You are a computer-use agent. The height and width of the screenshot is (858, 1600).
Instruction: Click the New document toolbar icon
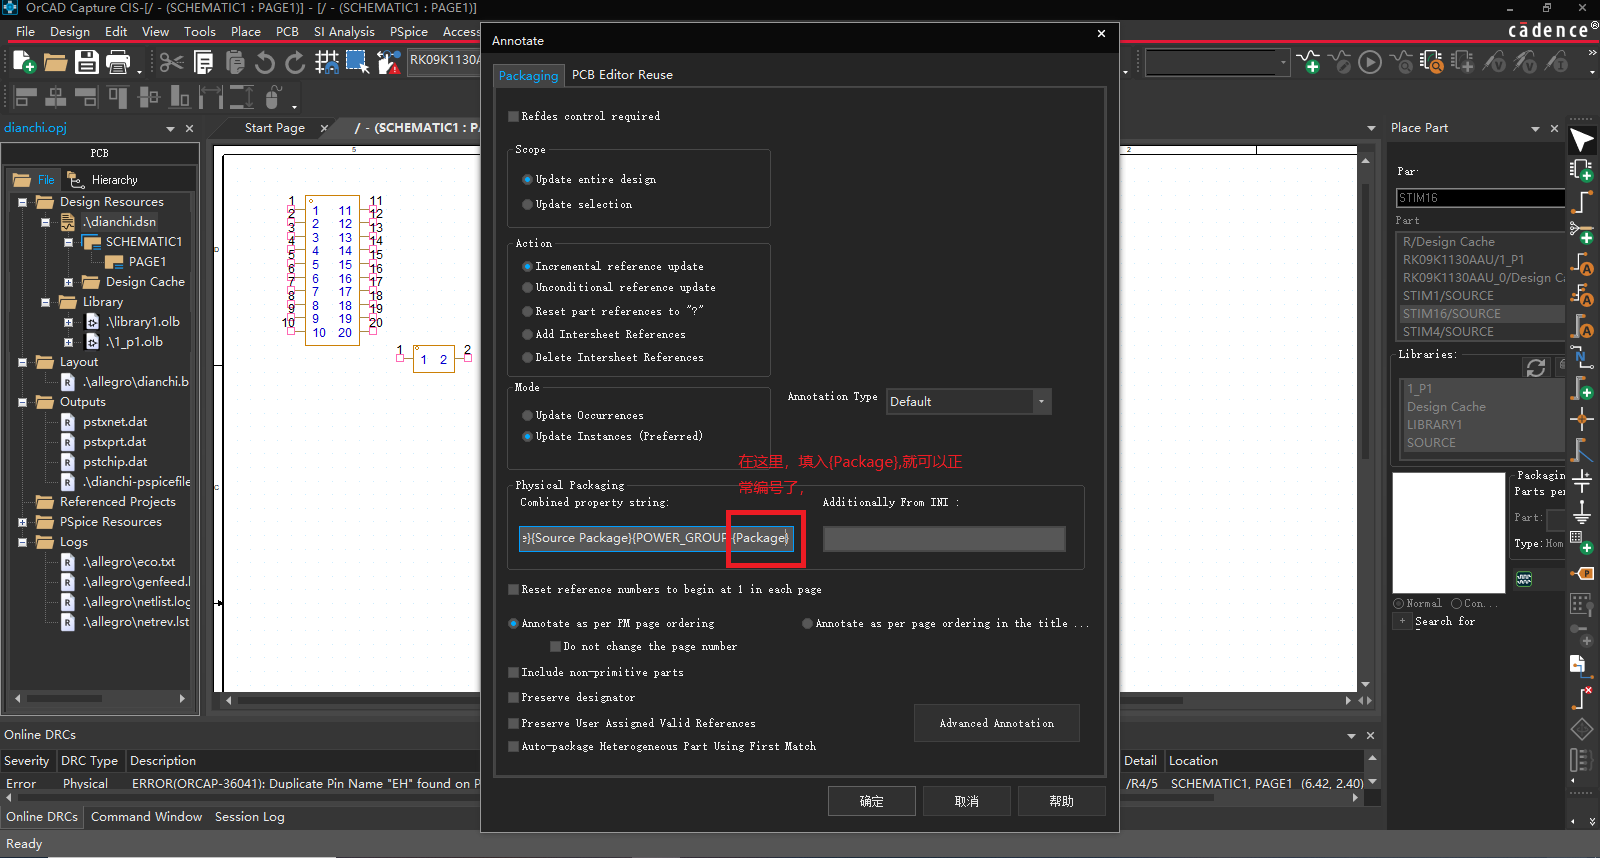(24, 62)
